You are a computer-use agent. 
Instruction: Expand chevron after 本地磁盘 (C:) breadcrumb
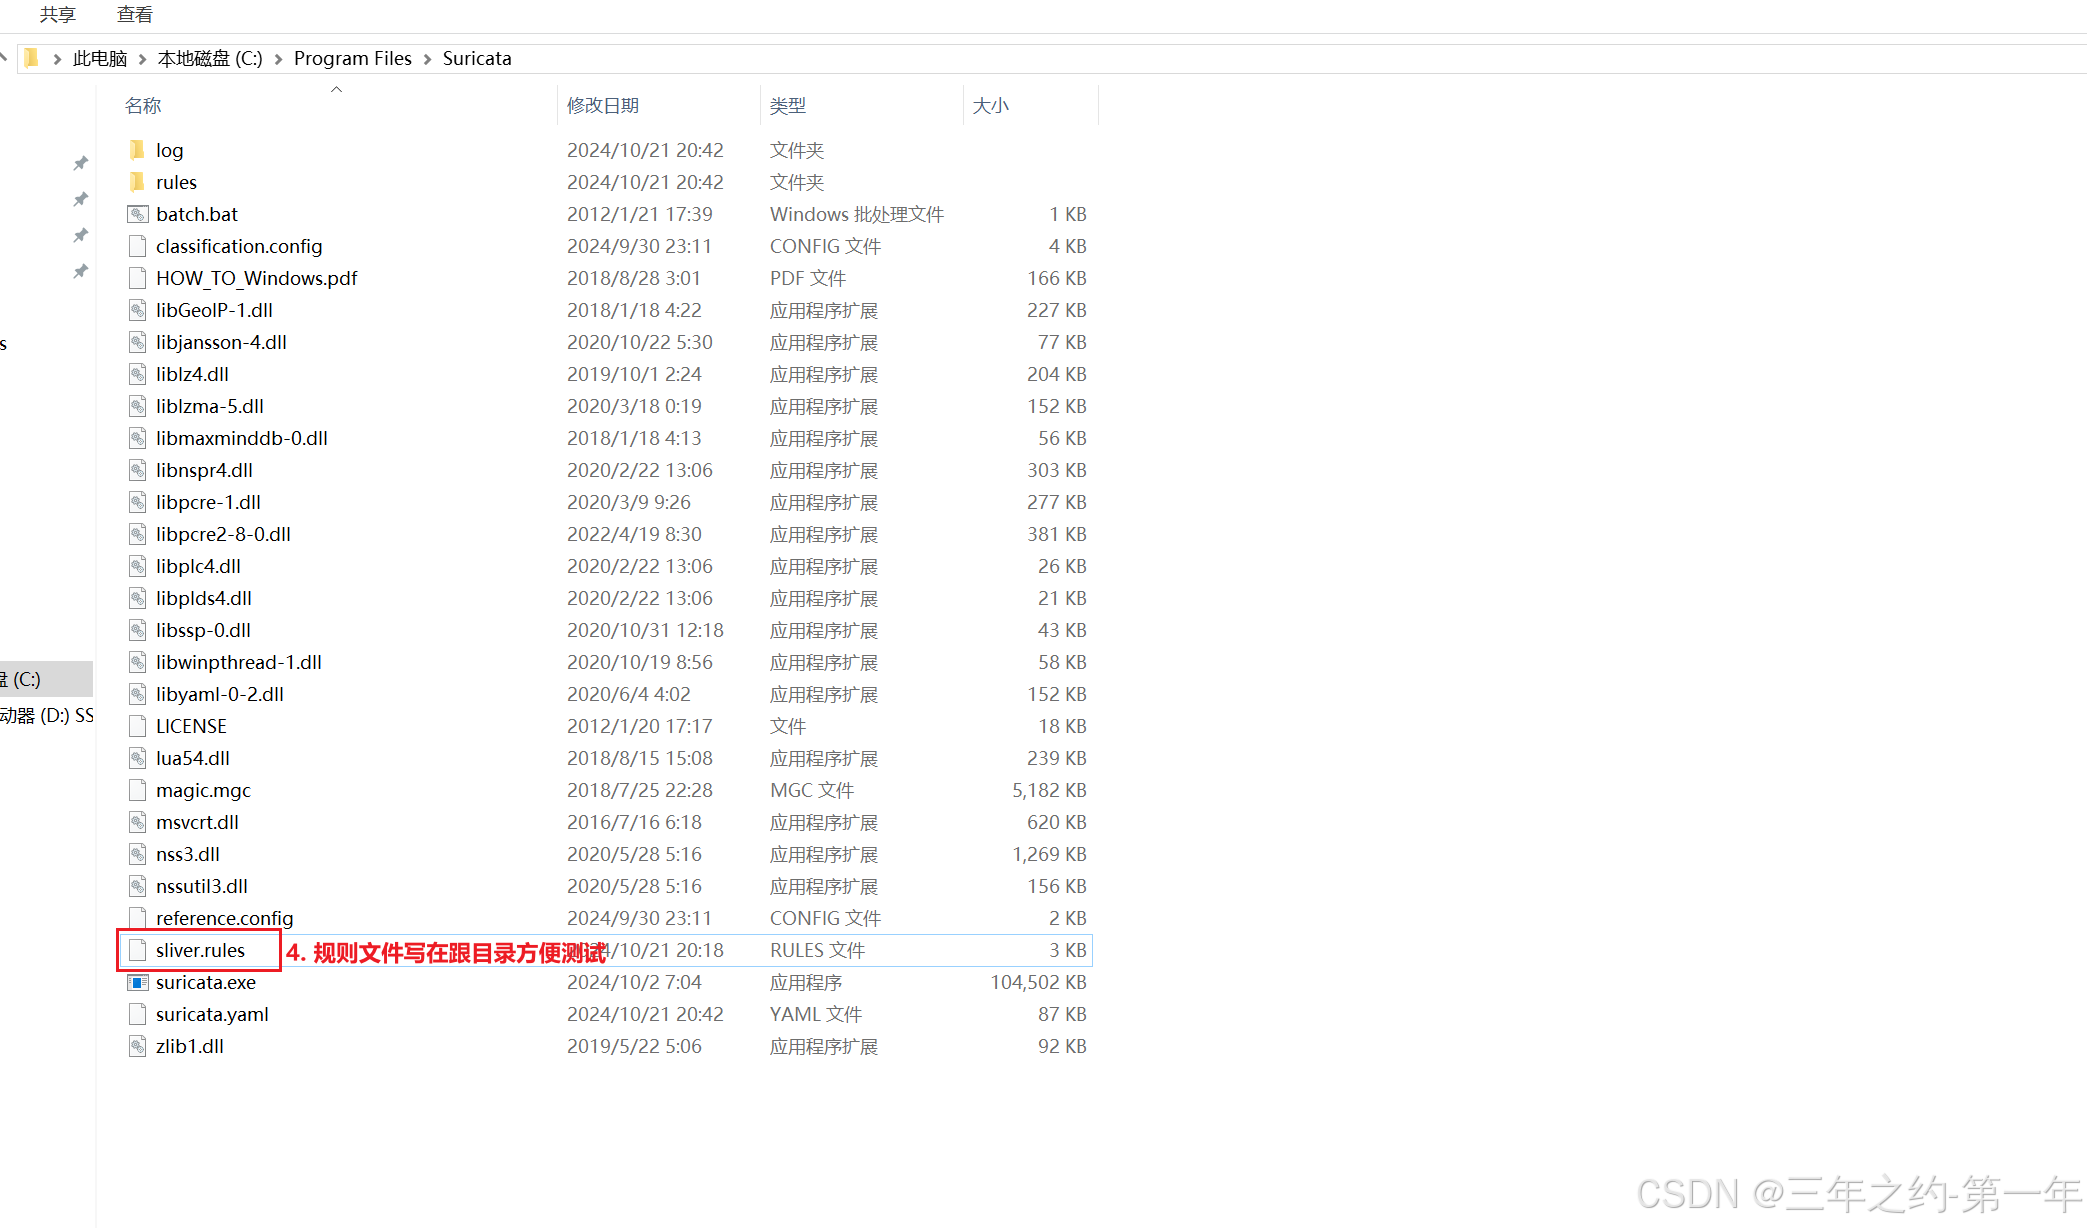click(278, 59)
